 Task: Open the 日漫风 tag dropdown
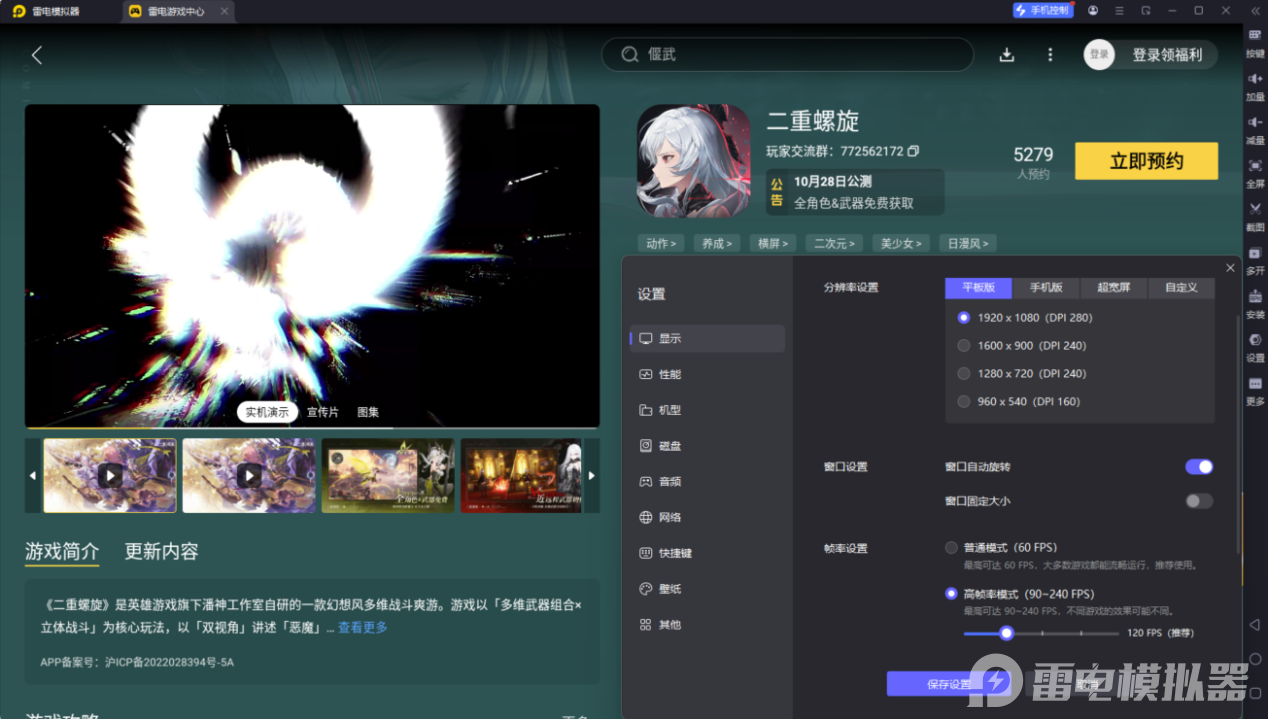tap(966, 243)
